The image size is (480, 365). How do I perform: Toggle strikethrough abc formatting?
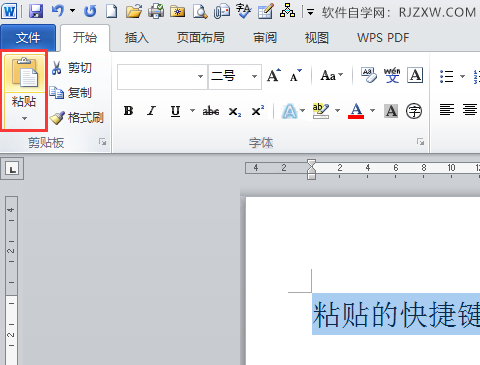[211, 111]
